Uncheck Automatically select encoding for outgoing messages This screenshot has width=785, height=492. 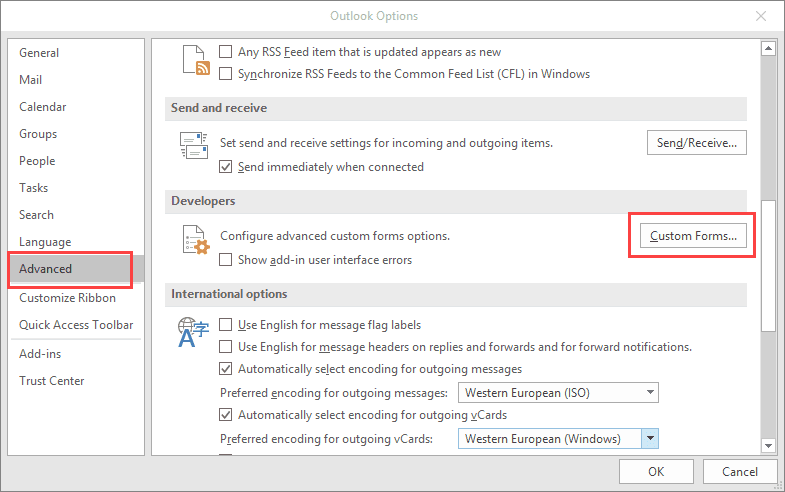pos(226,369)
